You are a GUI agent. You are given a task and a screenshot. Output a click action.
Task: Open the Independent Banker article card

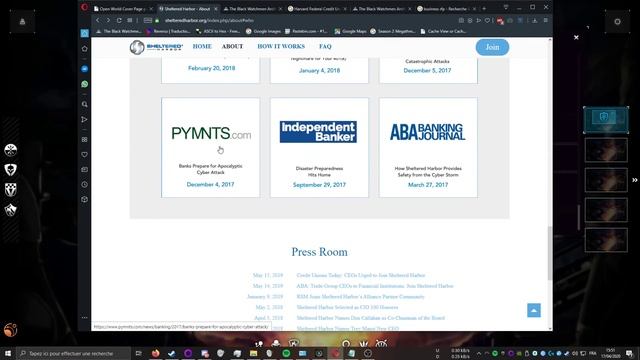point(319,147)
